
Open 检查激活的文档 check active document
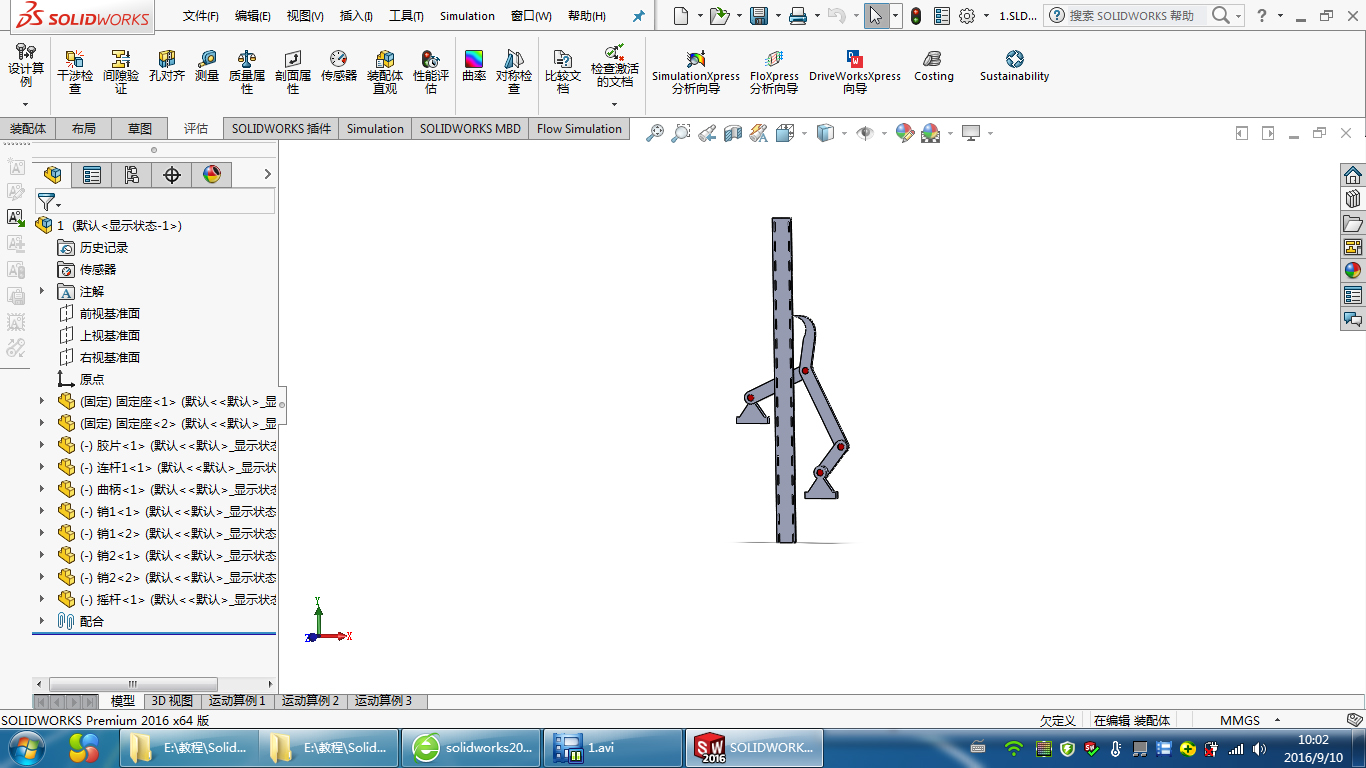(614, 67)
